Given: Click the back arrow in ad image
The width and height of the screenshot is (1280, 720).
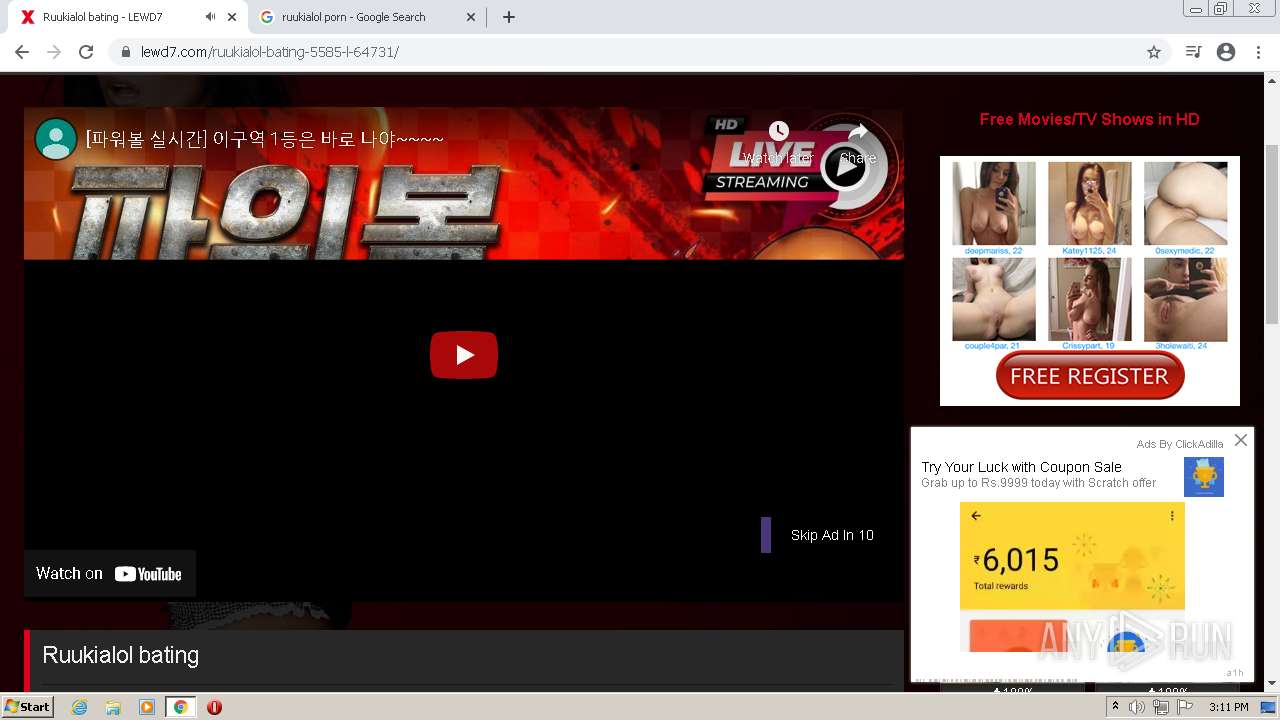Looking at the screenshot, I should tap(976, 516).
